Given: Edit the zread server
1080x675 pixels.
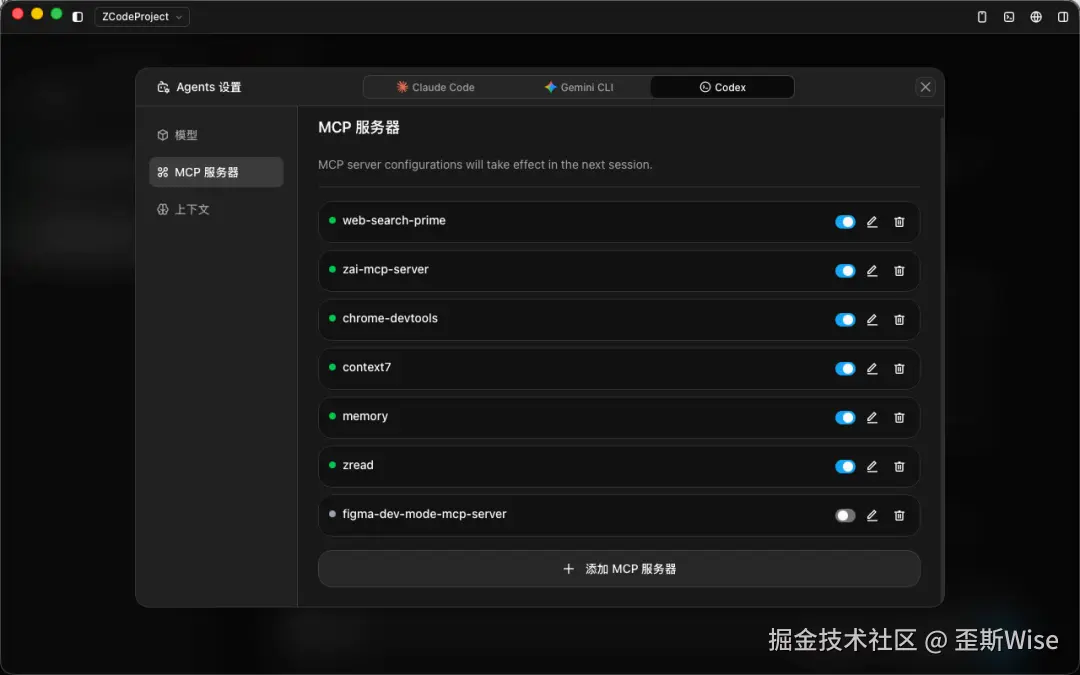Looking at the screenshot, I should click(x=872, y=466).
